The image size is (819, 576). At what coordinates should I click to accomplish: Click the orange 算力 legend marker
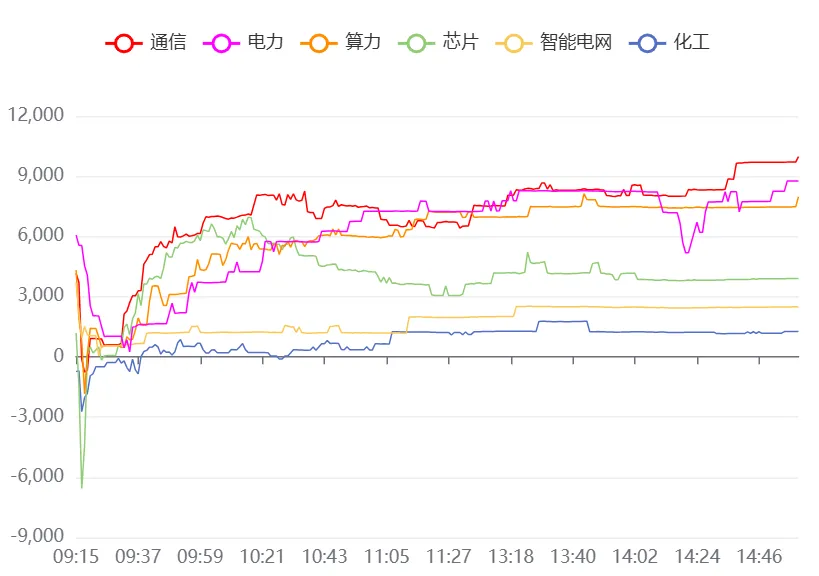click(320, 43)
